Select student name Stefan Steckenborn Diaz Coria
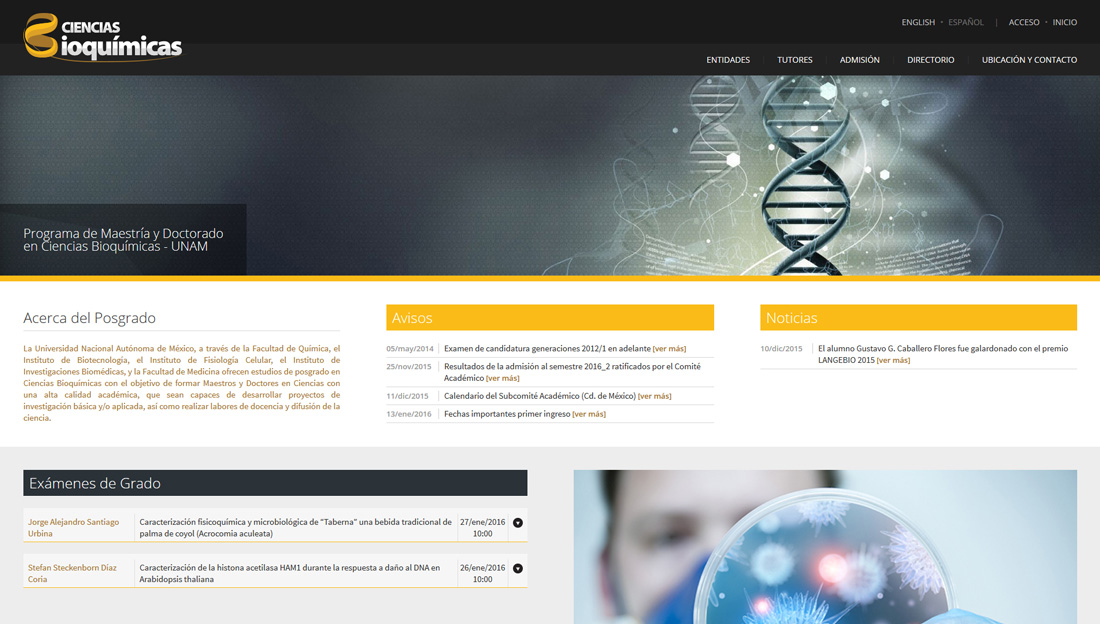 [72, 573]
